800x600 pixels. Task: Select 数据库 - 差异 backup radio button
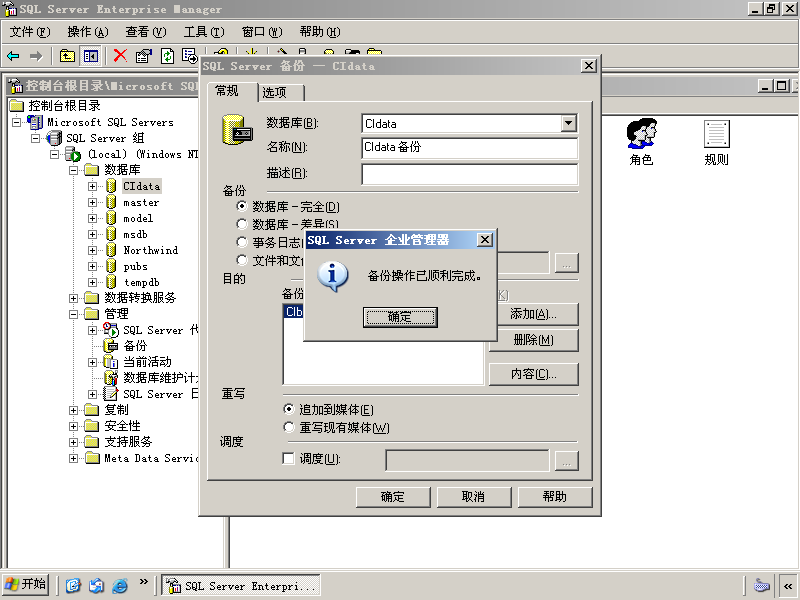tap(242, 224)
